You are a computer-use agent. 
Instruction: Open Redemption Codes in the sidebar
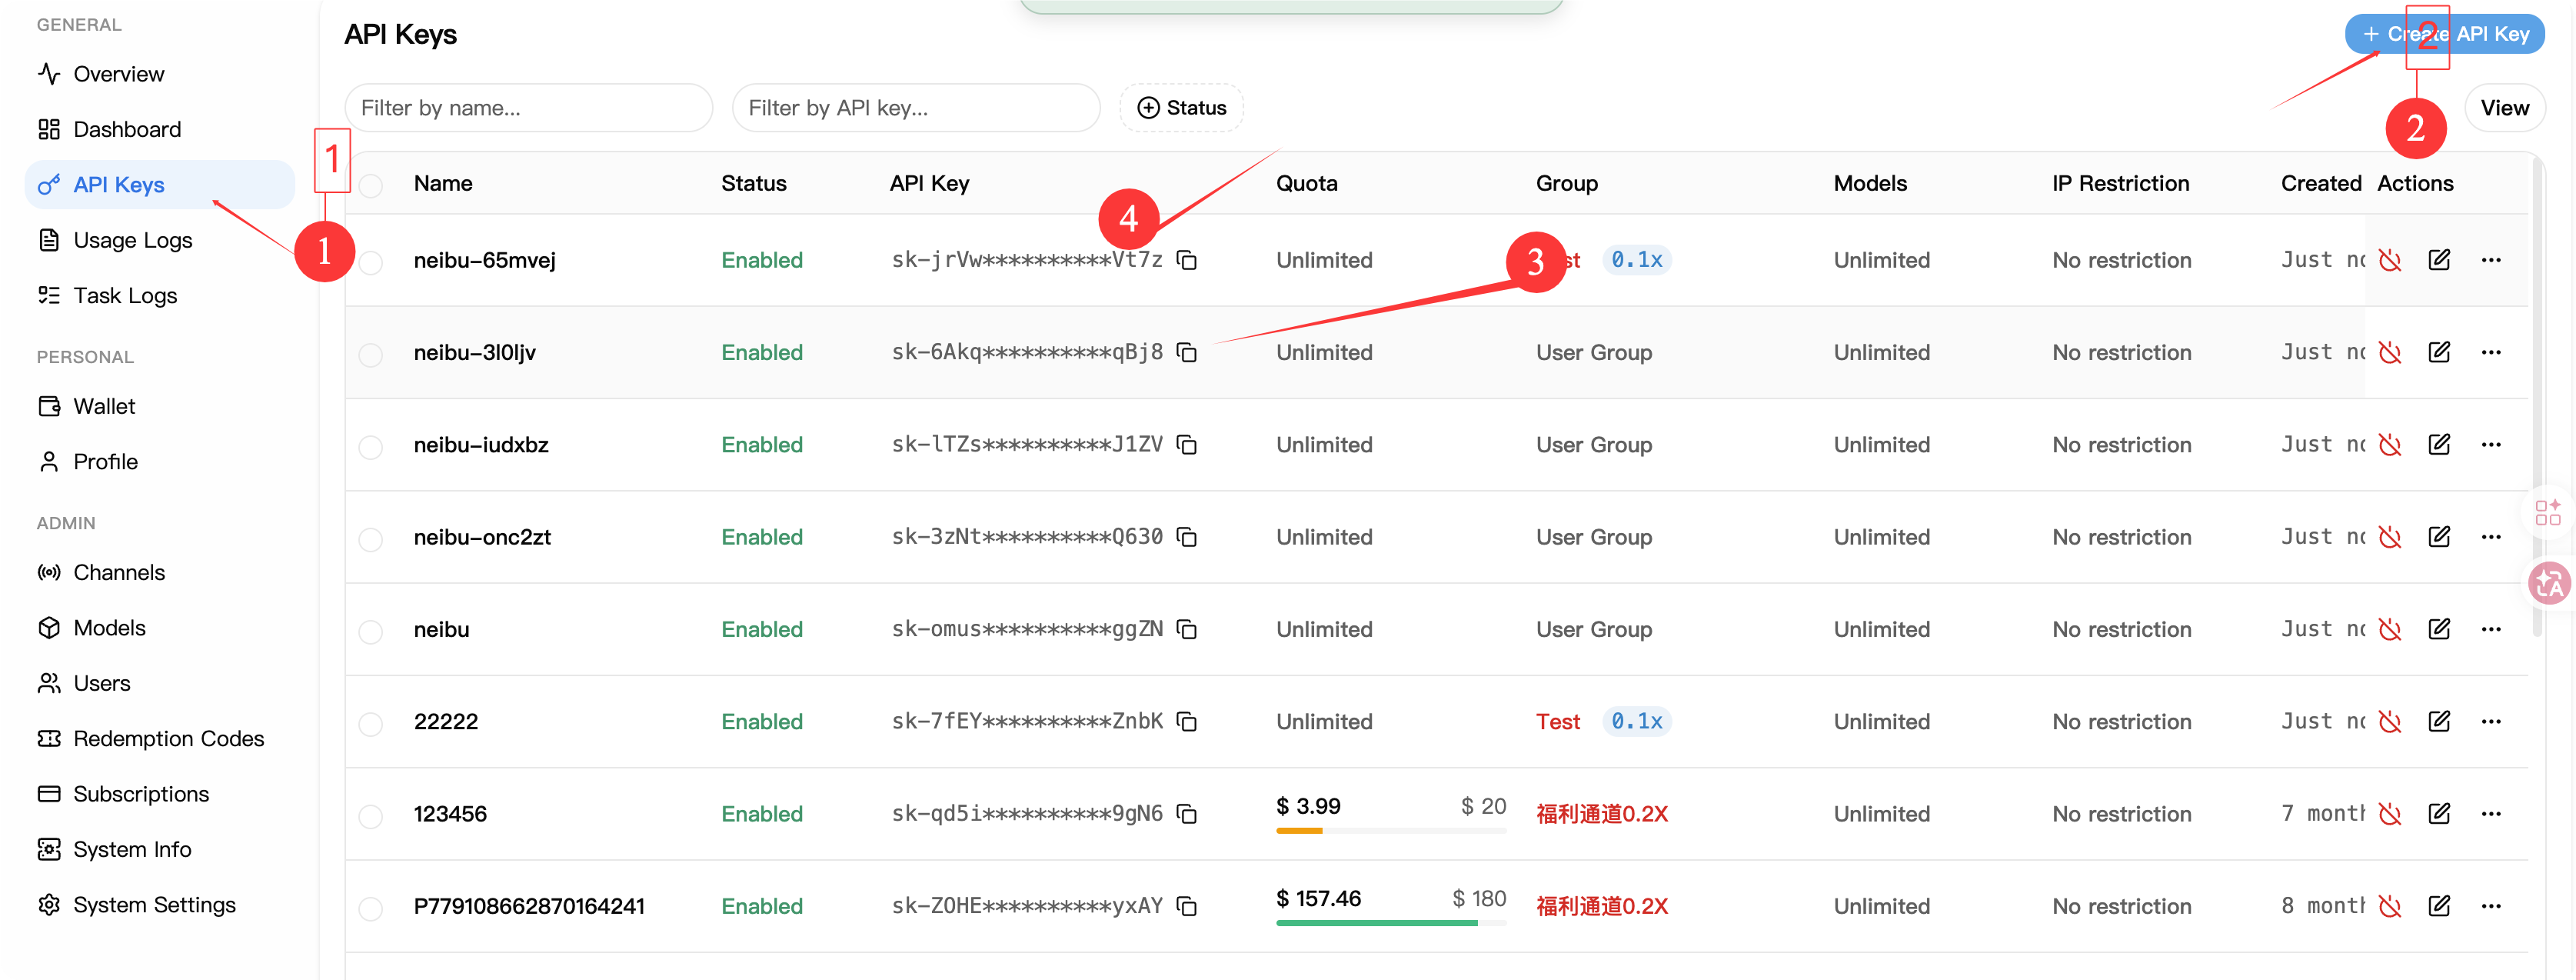[x=160, y=738]
